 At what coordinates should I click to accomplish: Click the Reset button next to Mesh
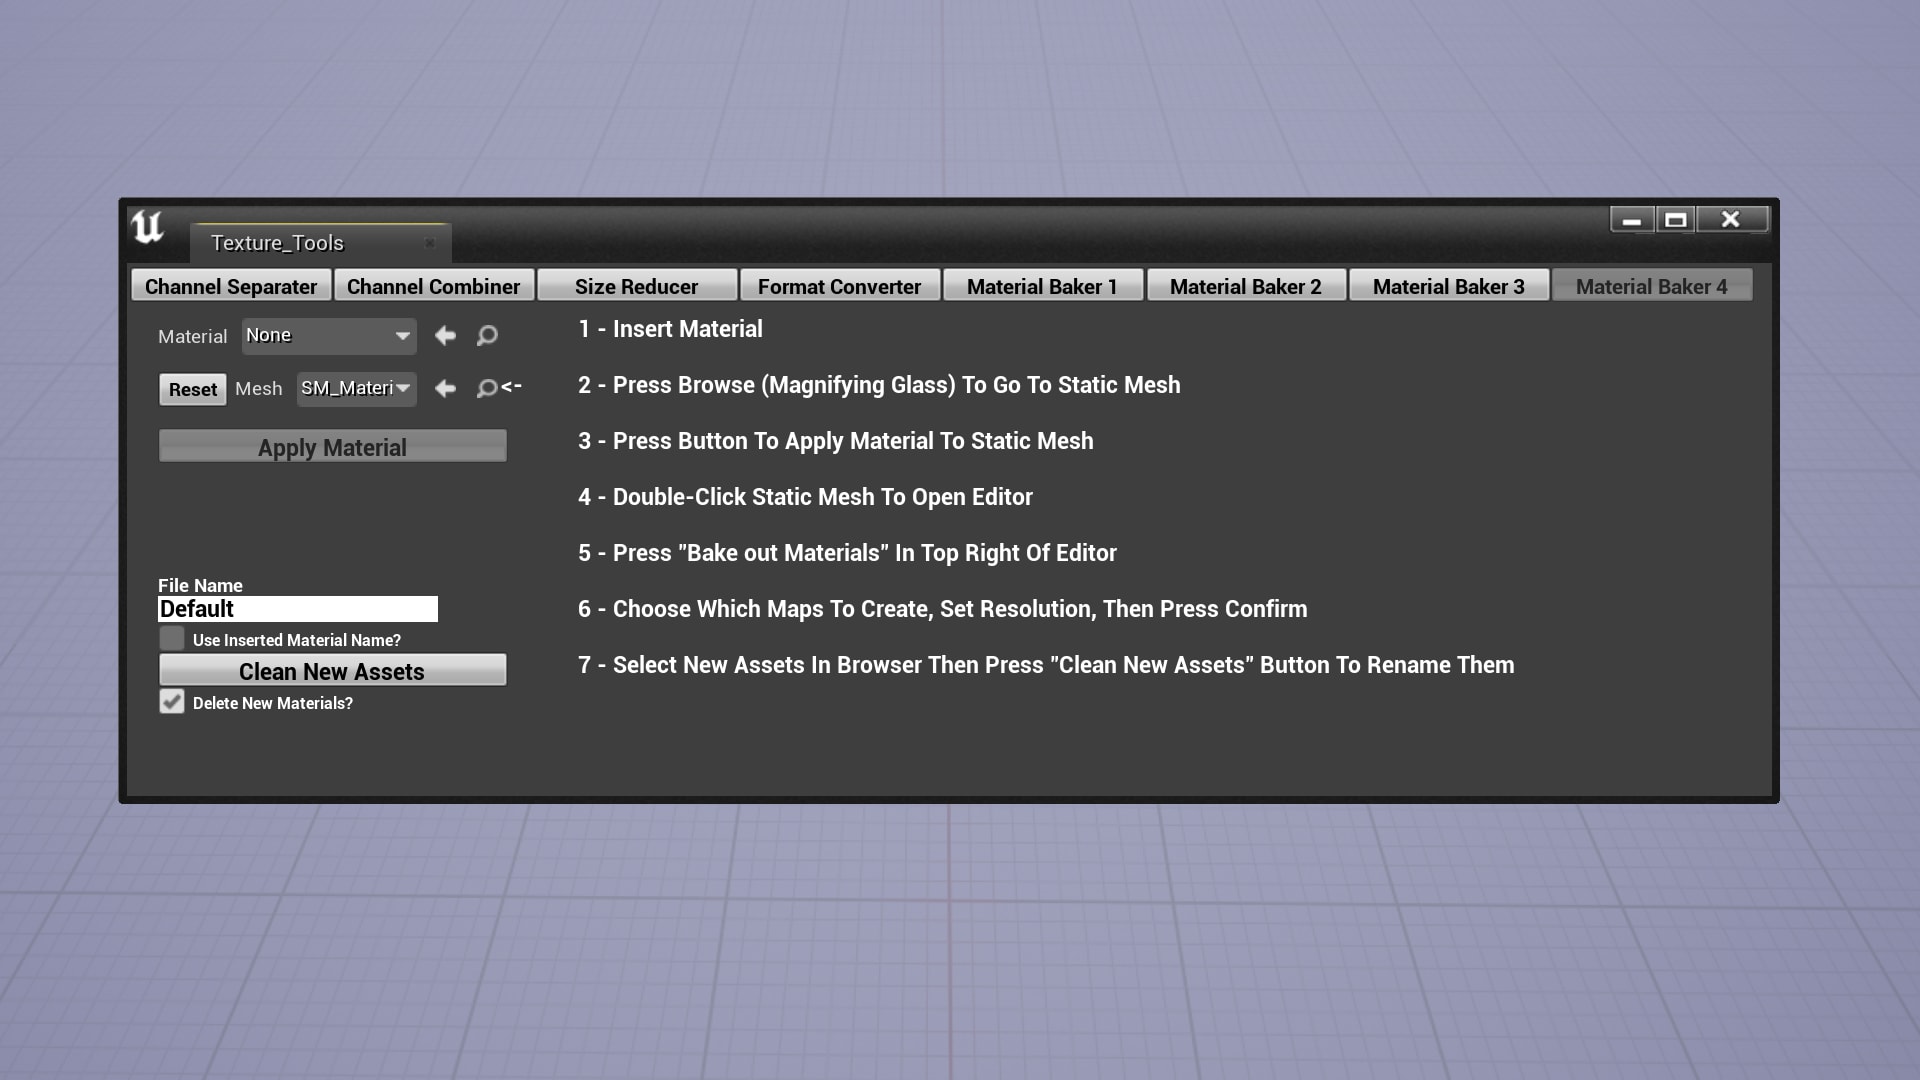[x=192, y=389]
